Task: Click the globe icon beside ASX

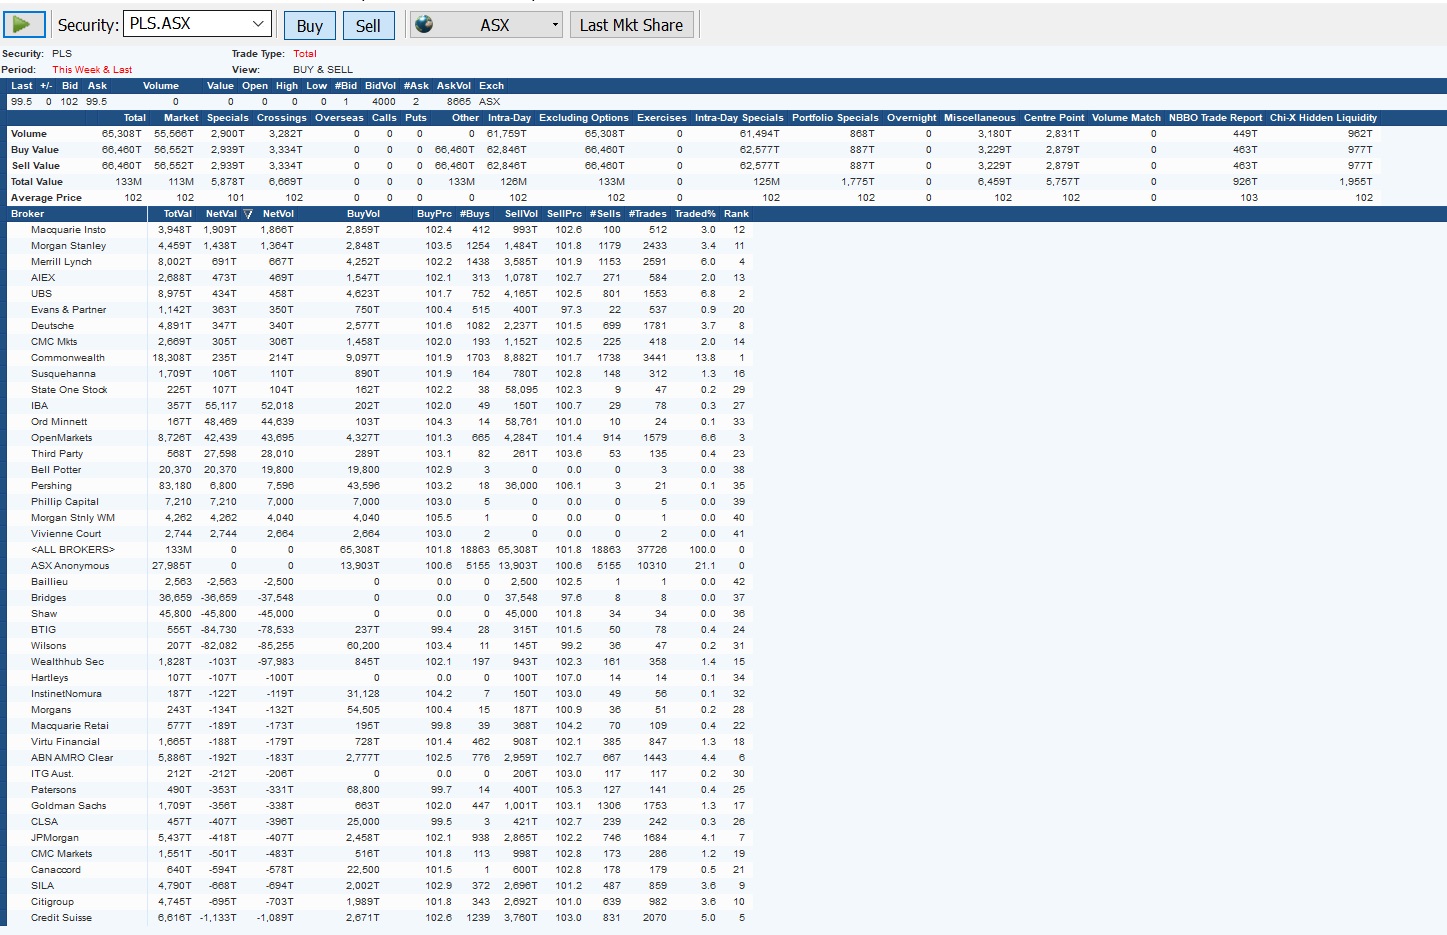Action: click(x=424, y=25)
